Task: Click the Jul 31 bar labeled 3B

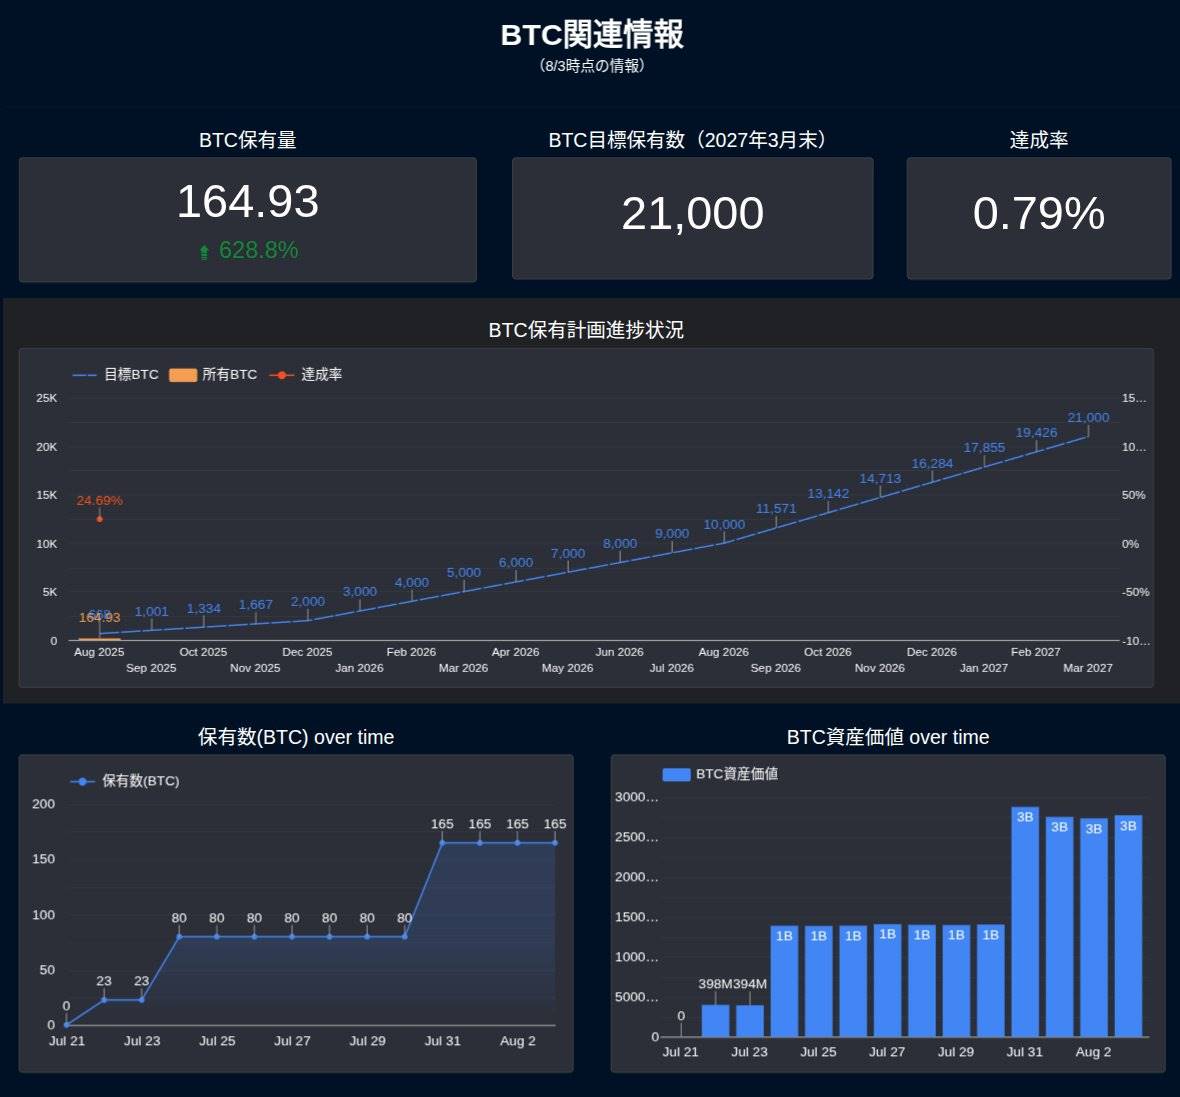Action: click(x=1025, y=922)
